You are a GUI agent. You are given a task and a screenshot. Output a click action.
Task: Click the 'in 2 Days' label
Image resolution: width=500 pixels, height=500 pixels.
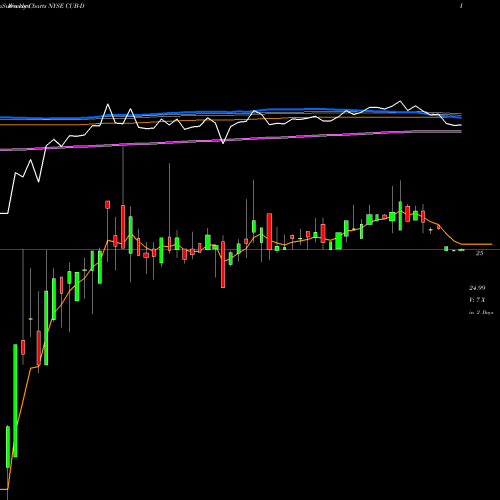[x=481, y=313]
